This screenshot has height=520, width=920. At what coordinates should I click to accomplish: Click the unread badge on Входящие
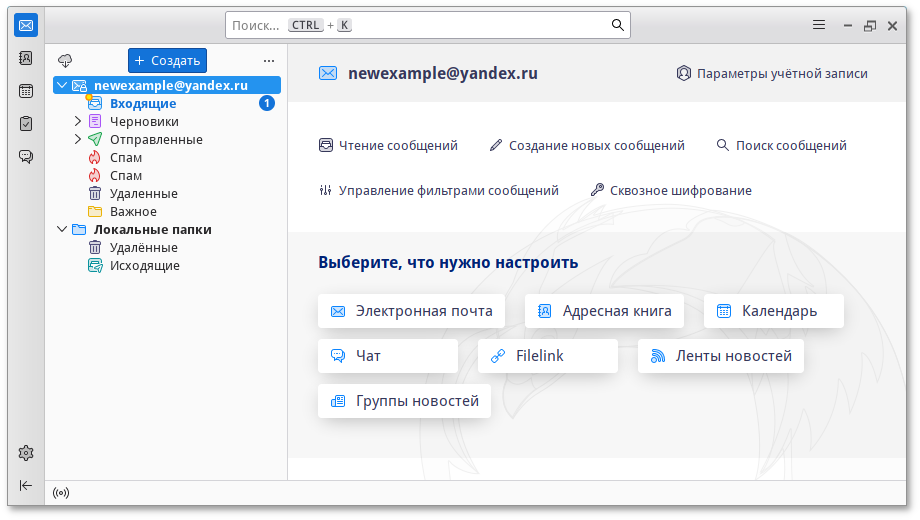267,103
